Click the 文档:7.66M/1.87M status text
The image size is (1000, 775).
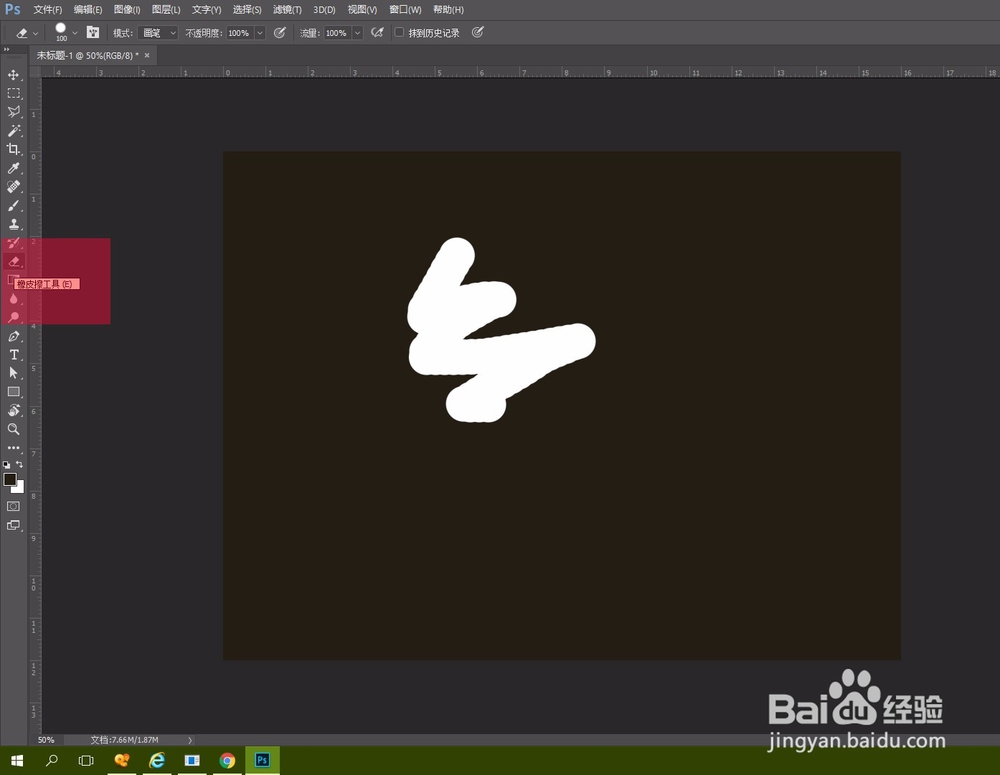124,740
